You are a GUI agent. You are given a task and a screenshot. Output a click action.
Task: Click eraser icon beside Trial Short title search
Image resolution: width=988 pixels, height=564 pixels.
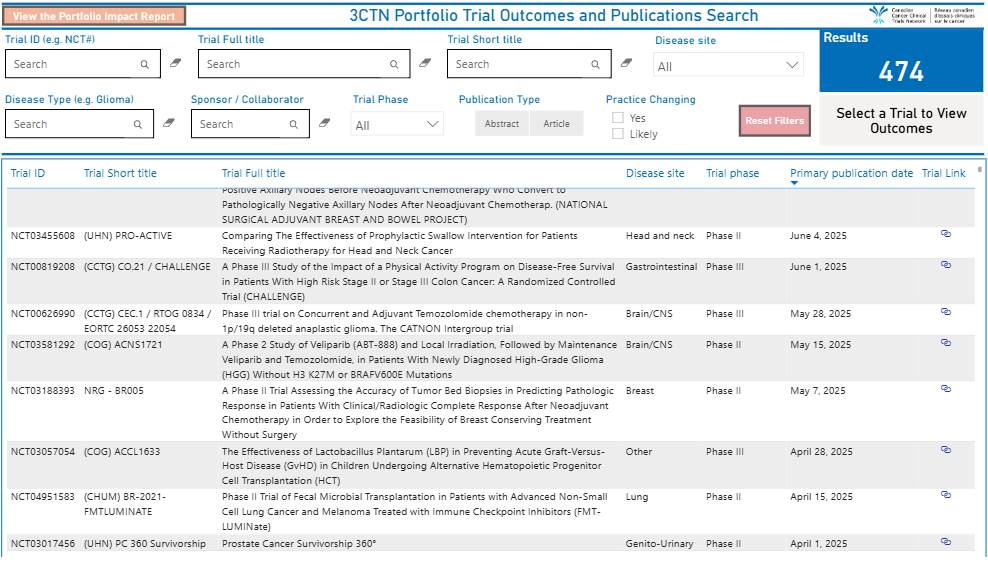point(627,63)
